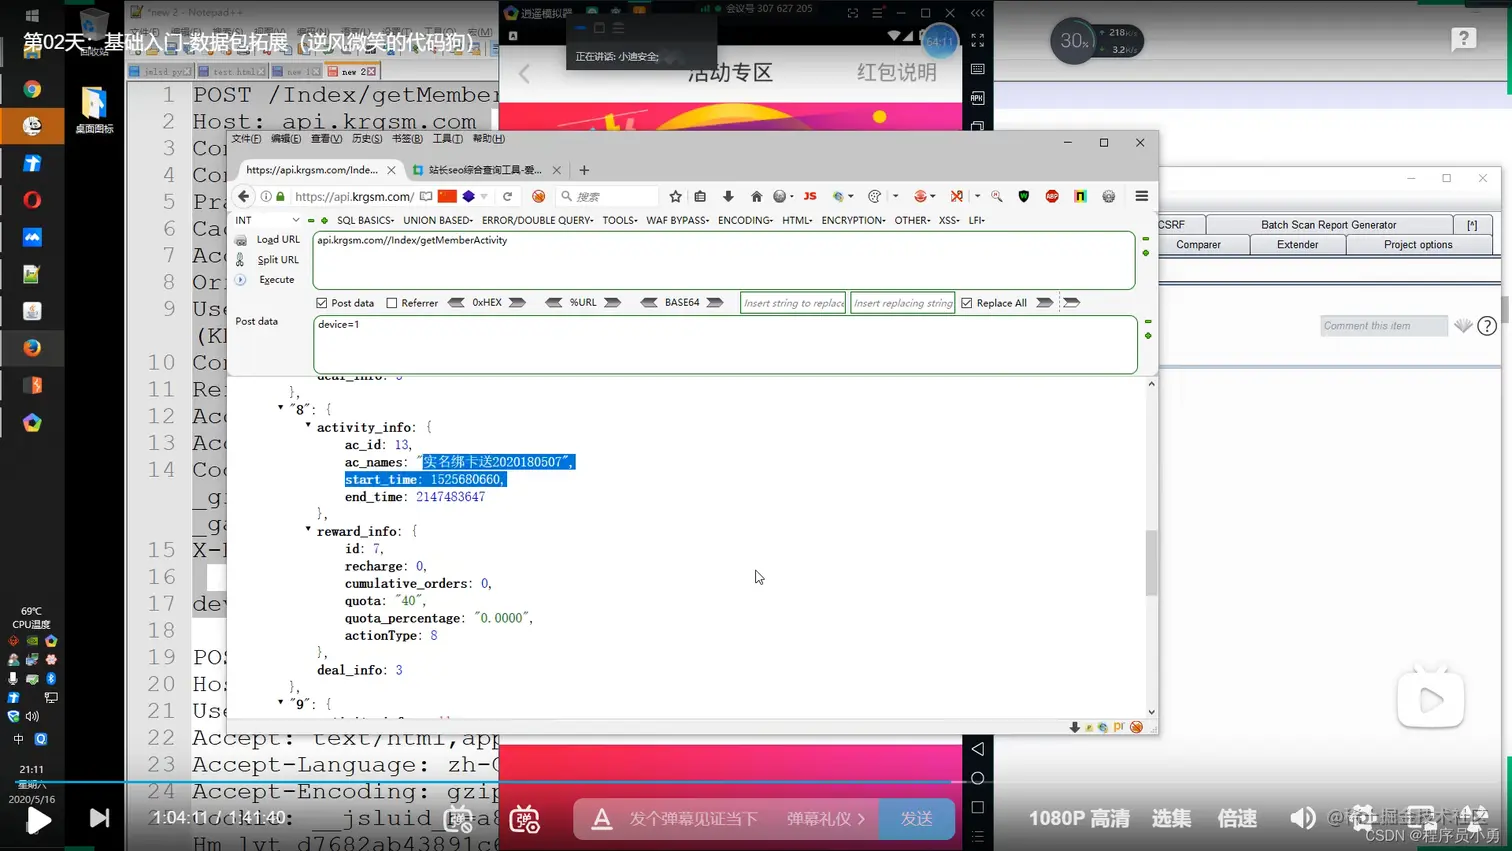Image resolution: width=1512 pixels, height=851 pixels.
Task: Open the 工具(T) menu in Firefox
Action: click(447, 139)
